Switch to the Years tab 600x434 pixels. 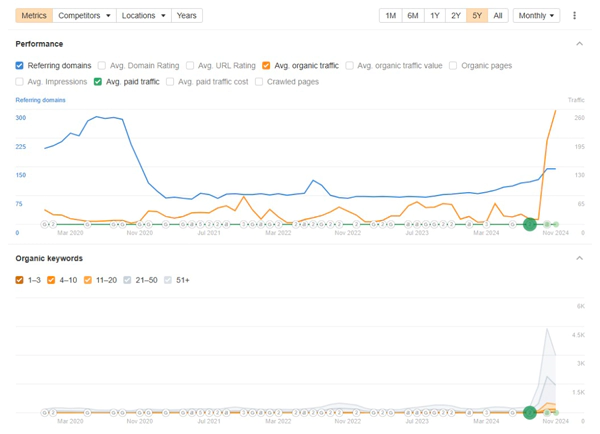coord(187,16)
